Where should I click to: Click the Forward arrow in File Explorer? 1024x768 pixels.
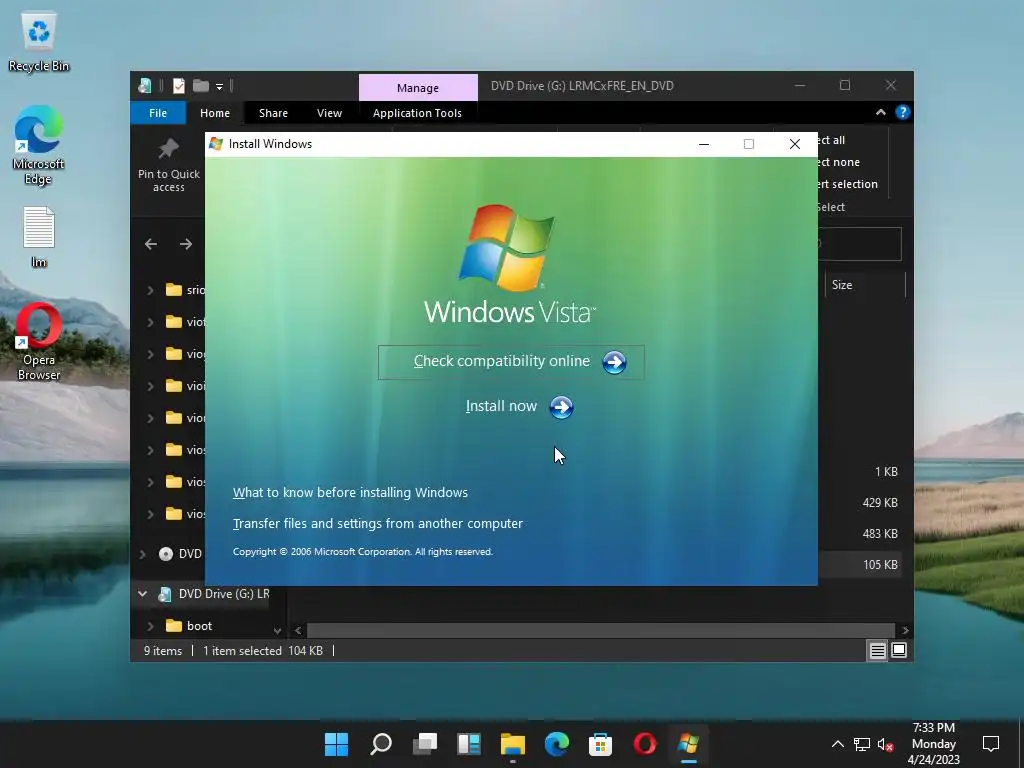[186, 244]
